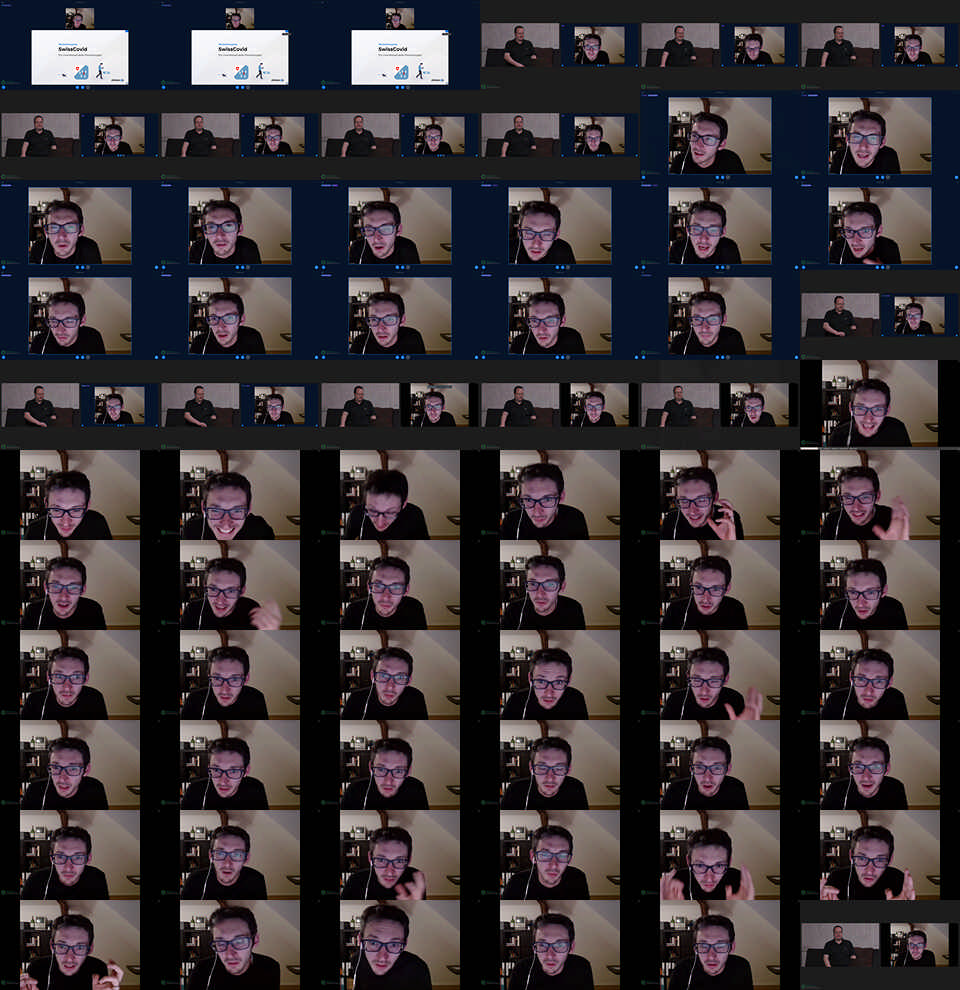The height and width of the screenshot is (990, 960).
Task: Open the first split-screen thumbnail in second row
Action: pos(80,135)
